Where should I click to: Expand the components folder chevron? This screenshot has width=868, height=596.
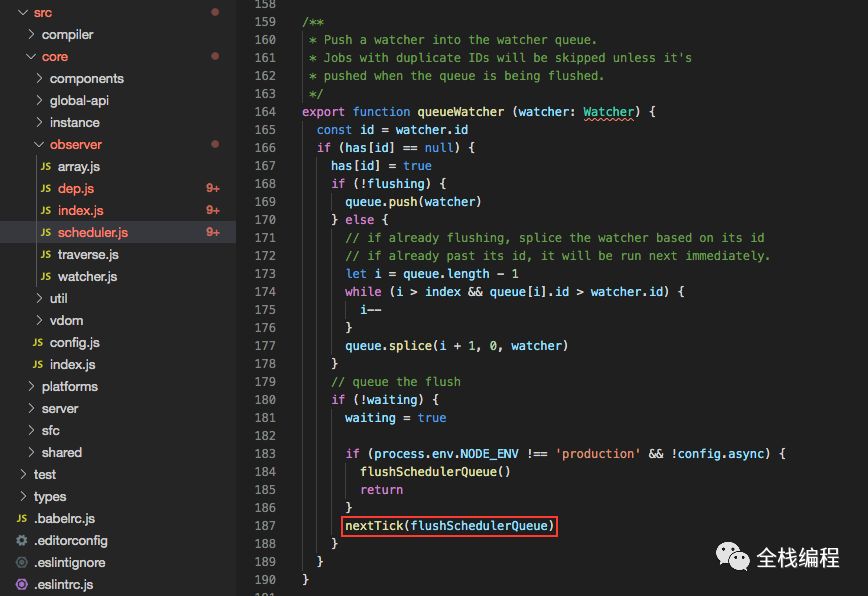tap(39, 78)
